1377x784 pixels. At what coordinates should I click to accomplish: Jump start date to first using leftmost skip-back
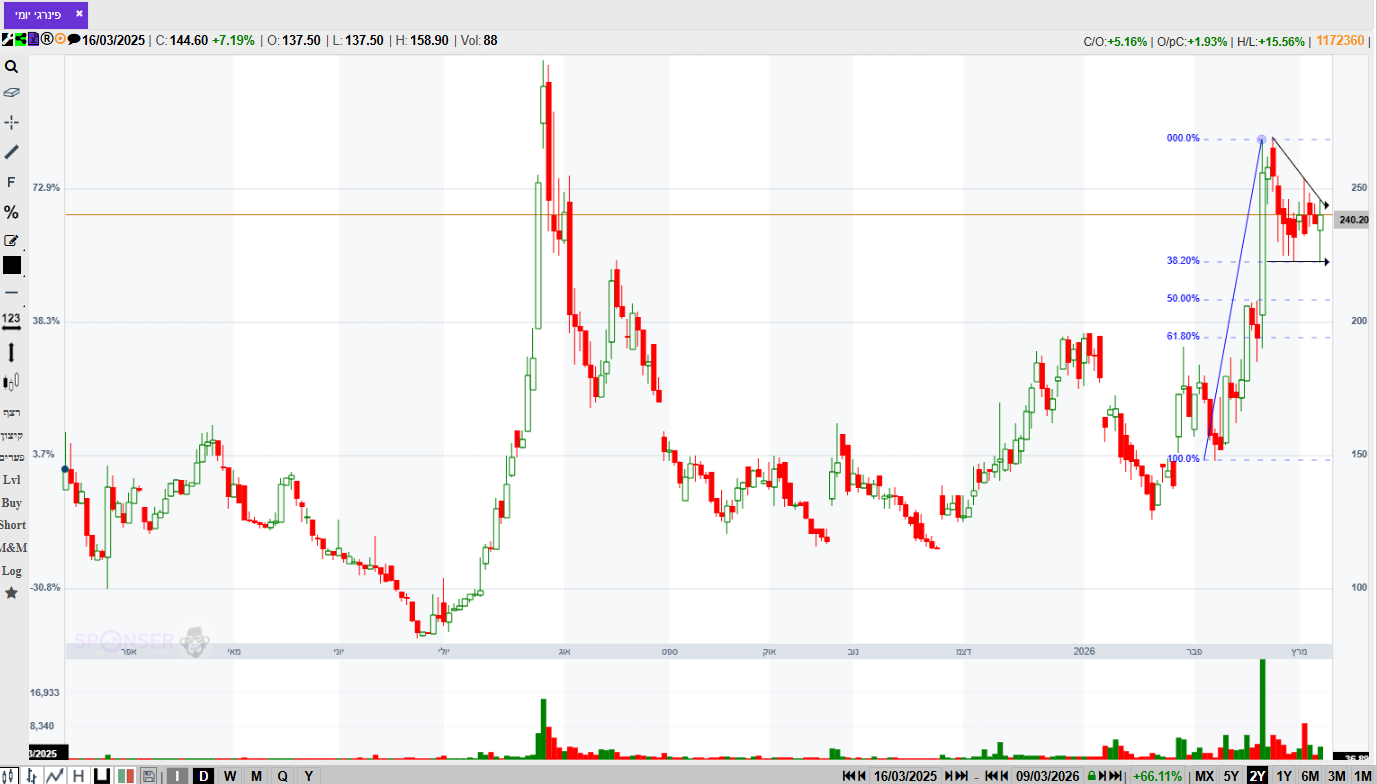point(848,776)
